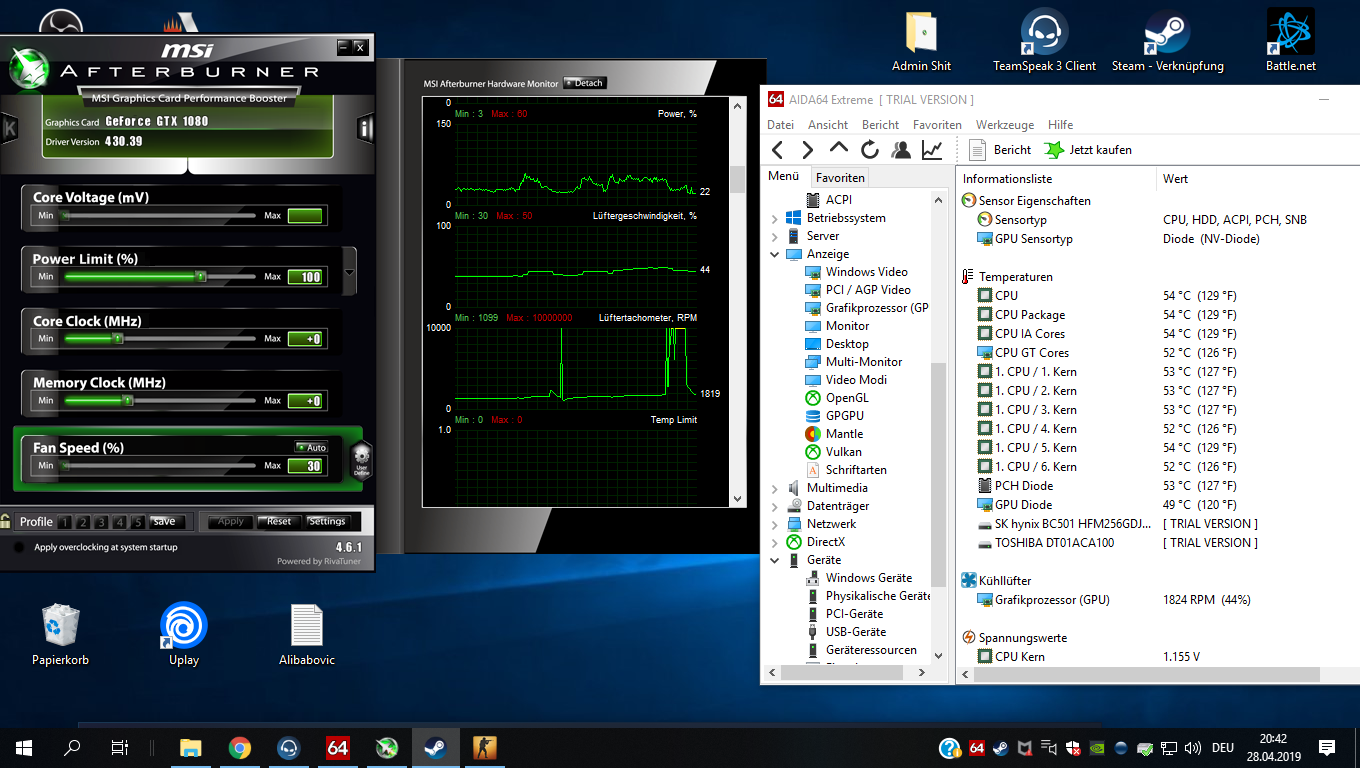Viewport: 1360px width, 768px height.
Task: Expand DirectX tree node
Action: pyautogui.click(x=774, y=542)
